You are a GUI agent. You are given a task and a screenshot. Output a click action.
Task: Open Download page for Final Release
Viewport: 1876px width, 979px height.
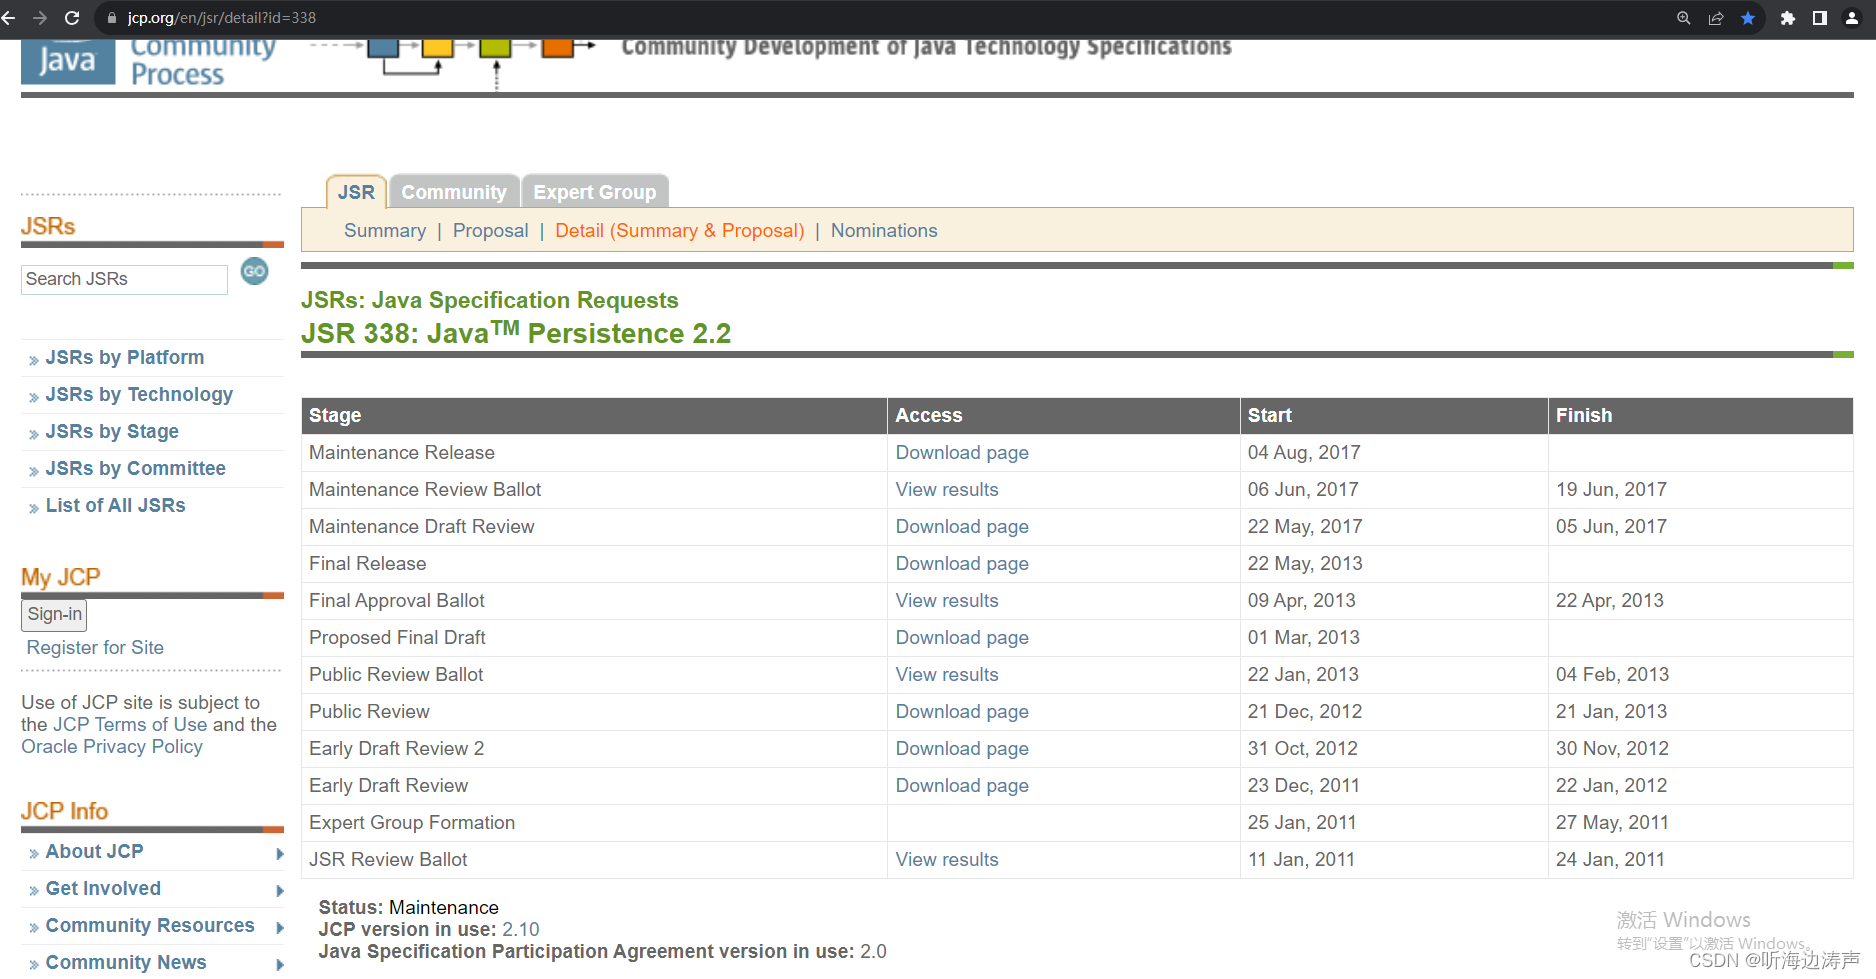click(961, 563)
